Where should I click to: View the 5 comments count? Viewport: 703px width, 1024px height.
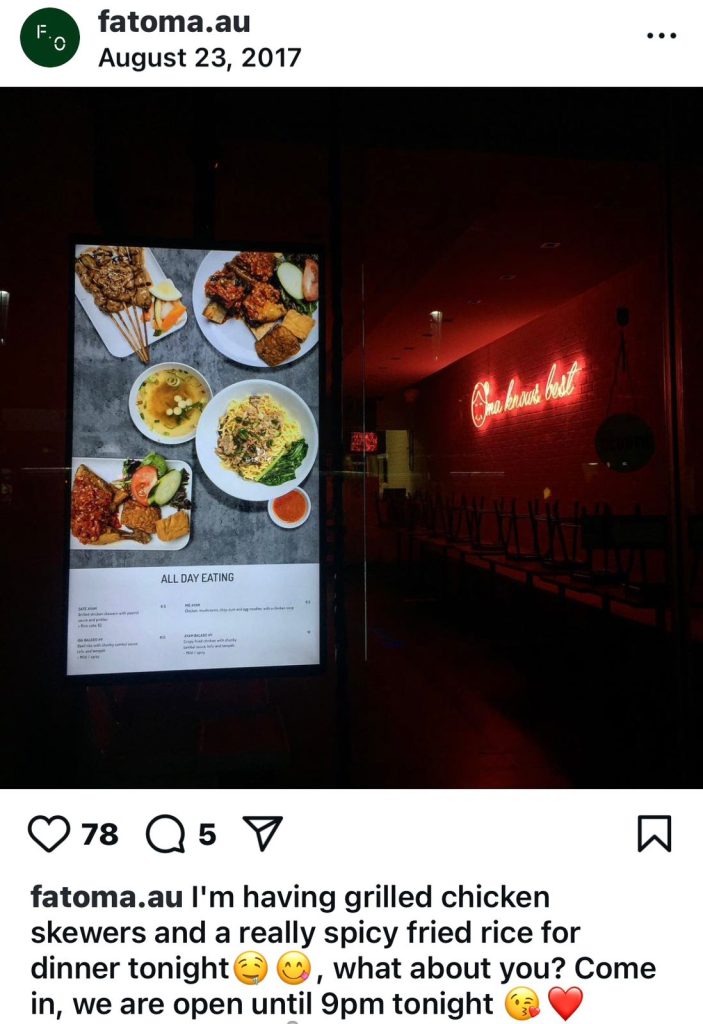[207, 834]
